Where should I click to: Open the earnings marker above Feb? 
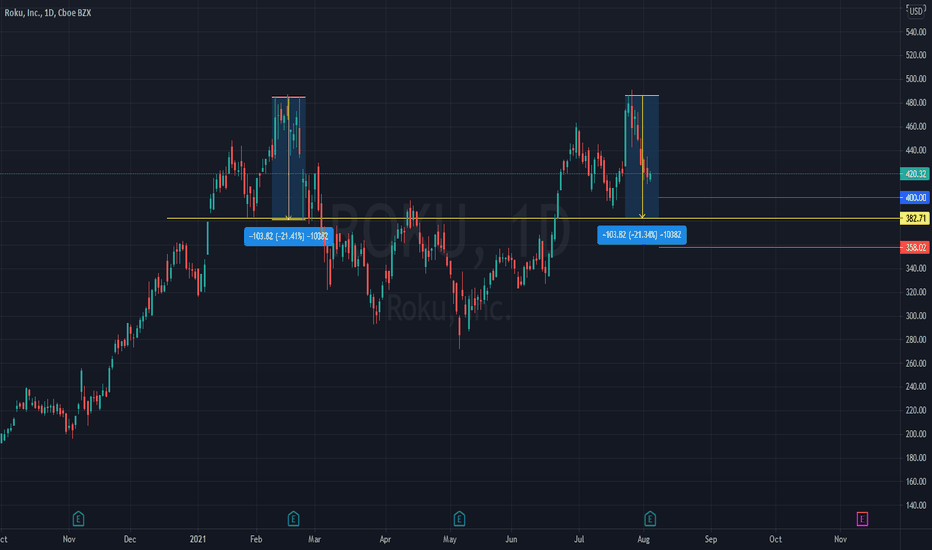point(293,519)
